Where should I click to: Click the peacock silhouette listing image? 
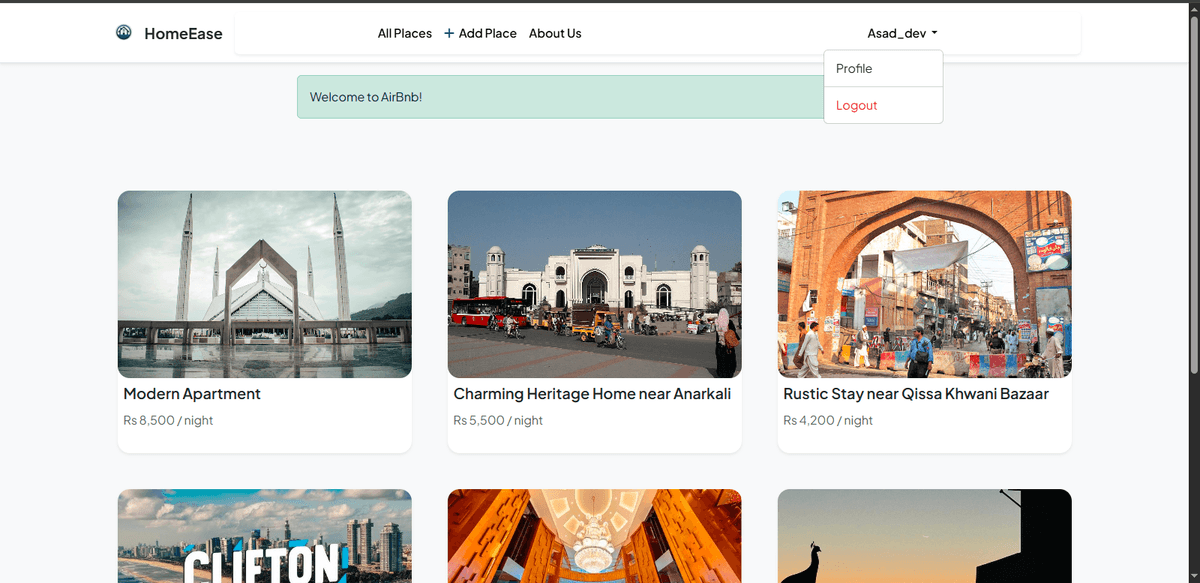pos(923,536)
